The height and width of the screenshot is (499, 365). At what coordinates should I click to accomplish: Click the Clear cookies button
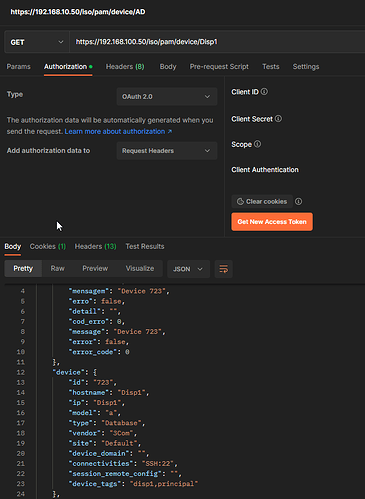262,201
